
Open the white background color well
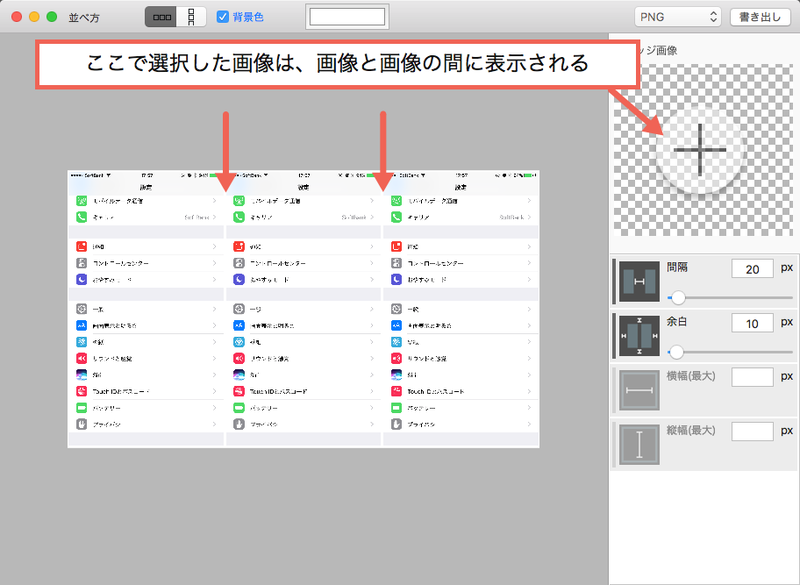tap(347, 17)
